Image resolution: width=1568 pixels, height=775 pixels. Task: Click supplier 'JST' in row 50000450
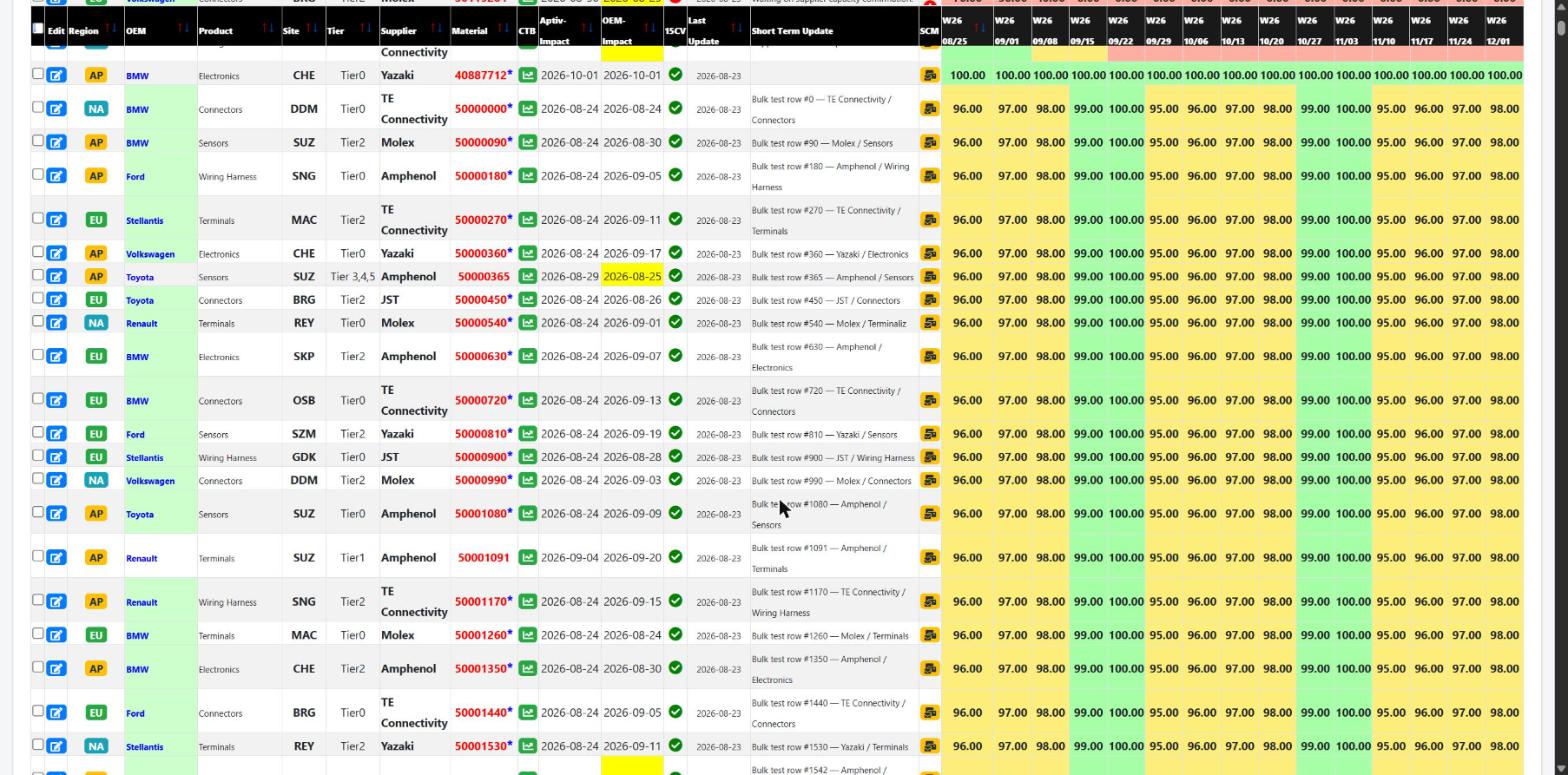pyautogui.click(x=390, y=300)
